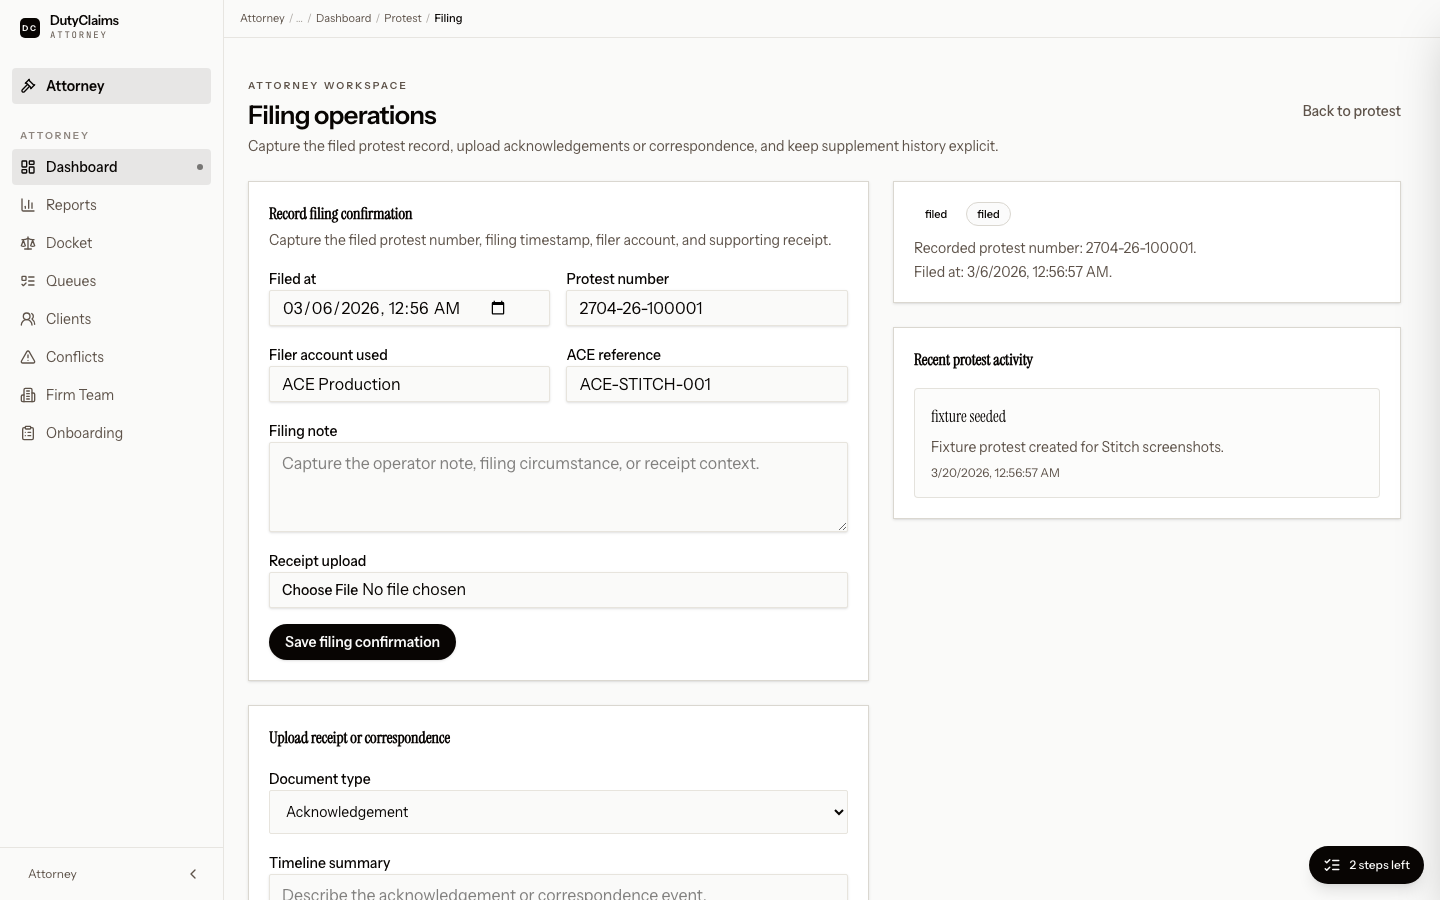Click the Attorney breadcrumb link
Viewport: 1440px width, 900px height.
coord(262,18)
